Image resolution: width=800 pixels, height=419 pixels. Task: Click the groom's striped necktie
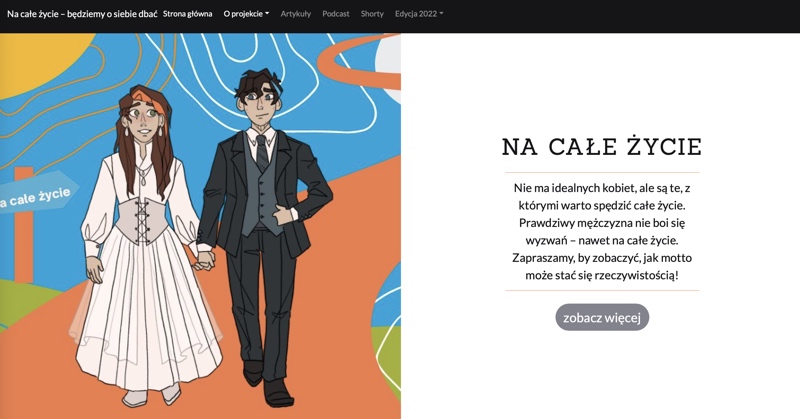pos(262,152)
